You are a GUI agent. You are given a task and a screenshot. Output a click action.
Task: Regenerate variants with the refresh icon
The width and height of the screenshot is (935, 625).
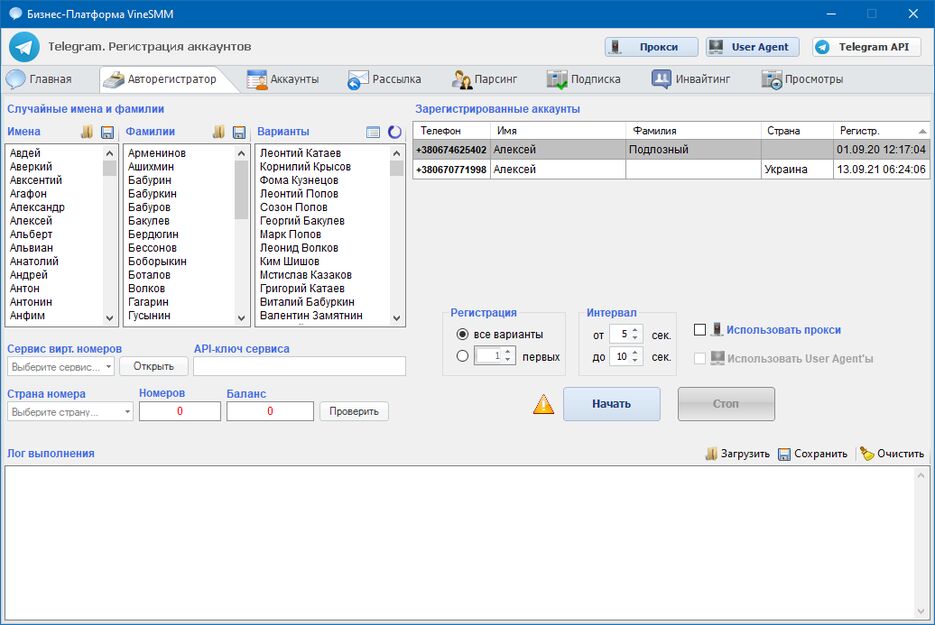tap(395, 132)
